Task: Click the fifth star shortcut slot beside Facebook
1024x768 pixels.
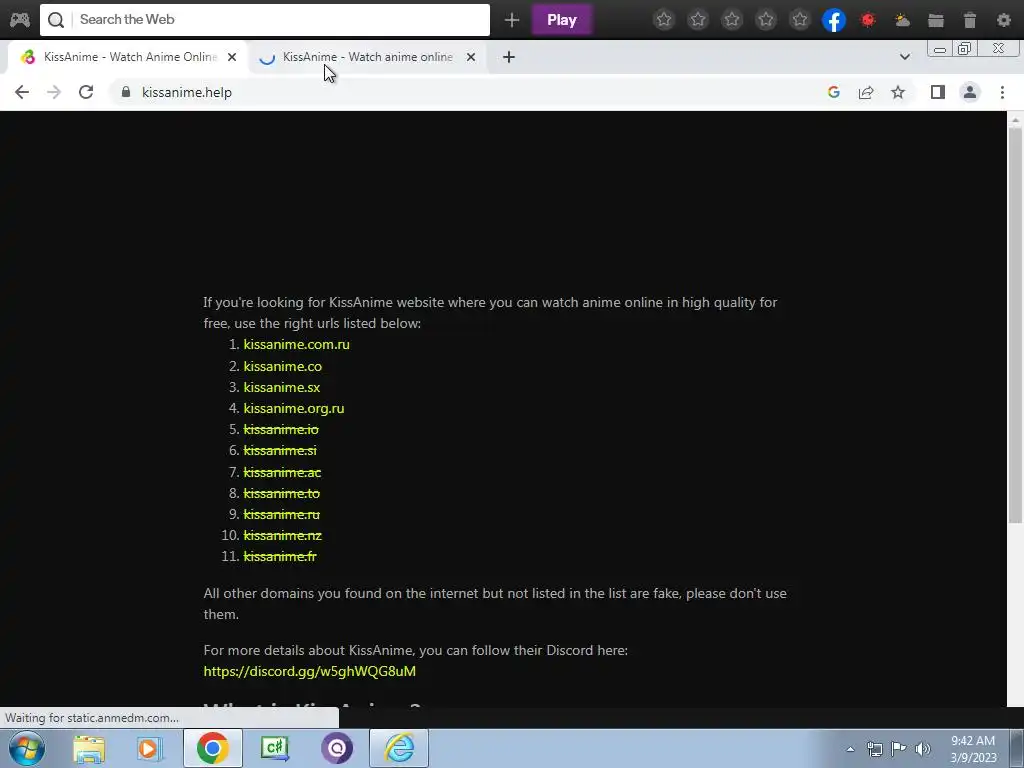Action: 800,20
